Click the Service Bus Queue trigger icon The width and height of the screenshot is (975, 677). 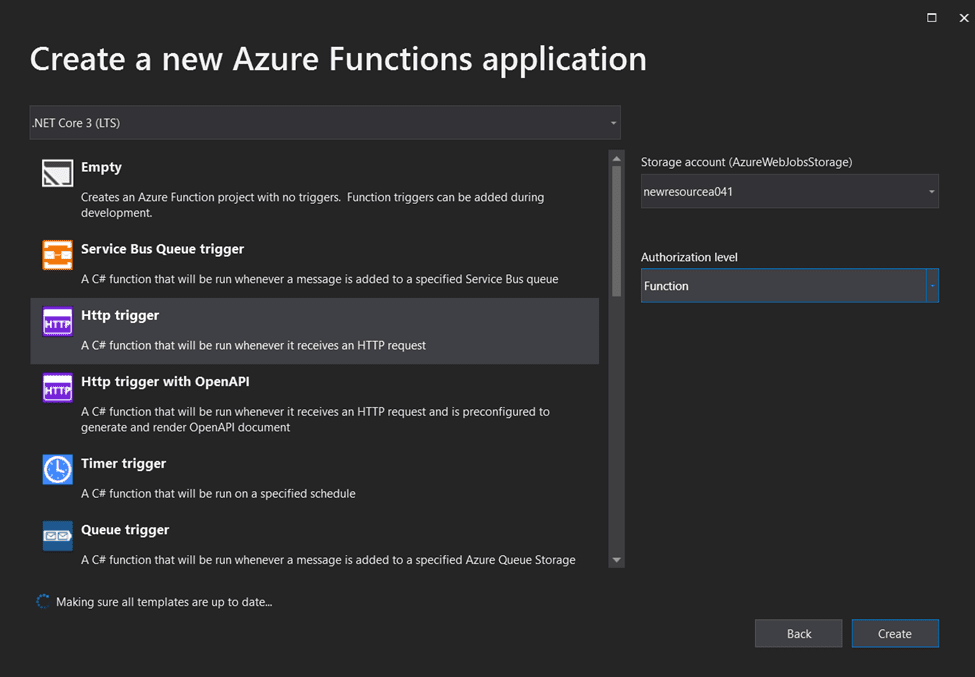pyautogui.click(x=58, y=255)
